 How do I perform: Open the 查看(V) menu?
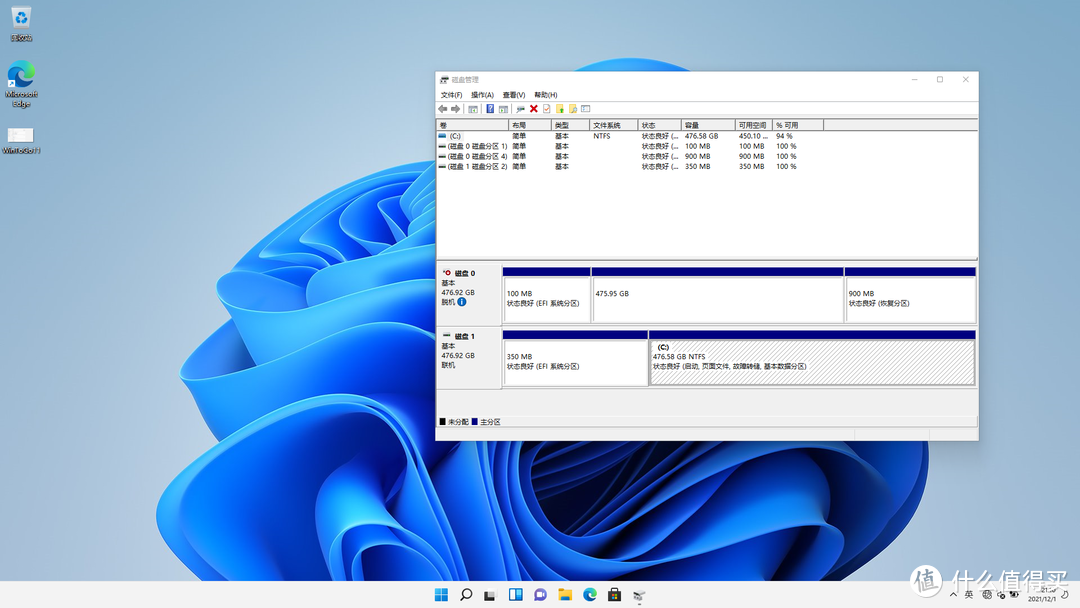coord(514,95)
